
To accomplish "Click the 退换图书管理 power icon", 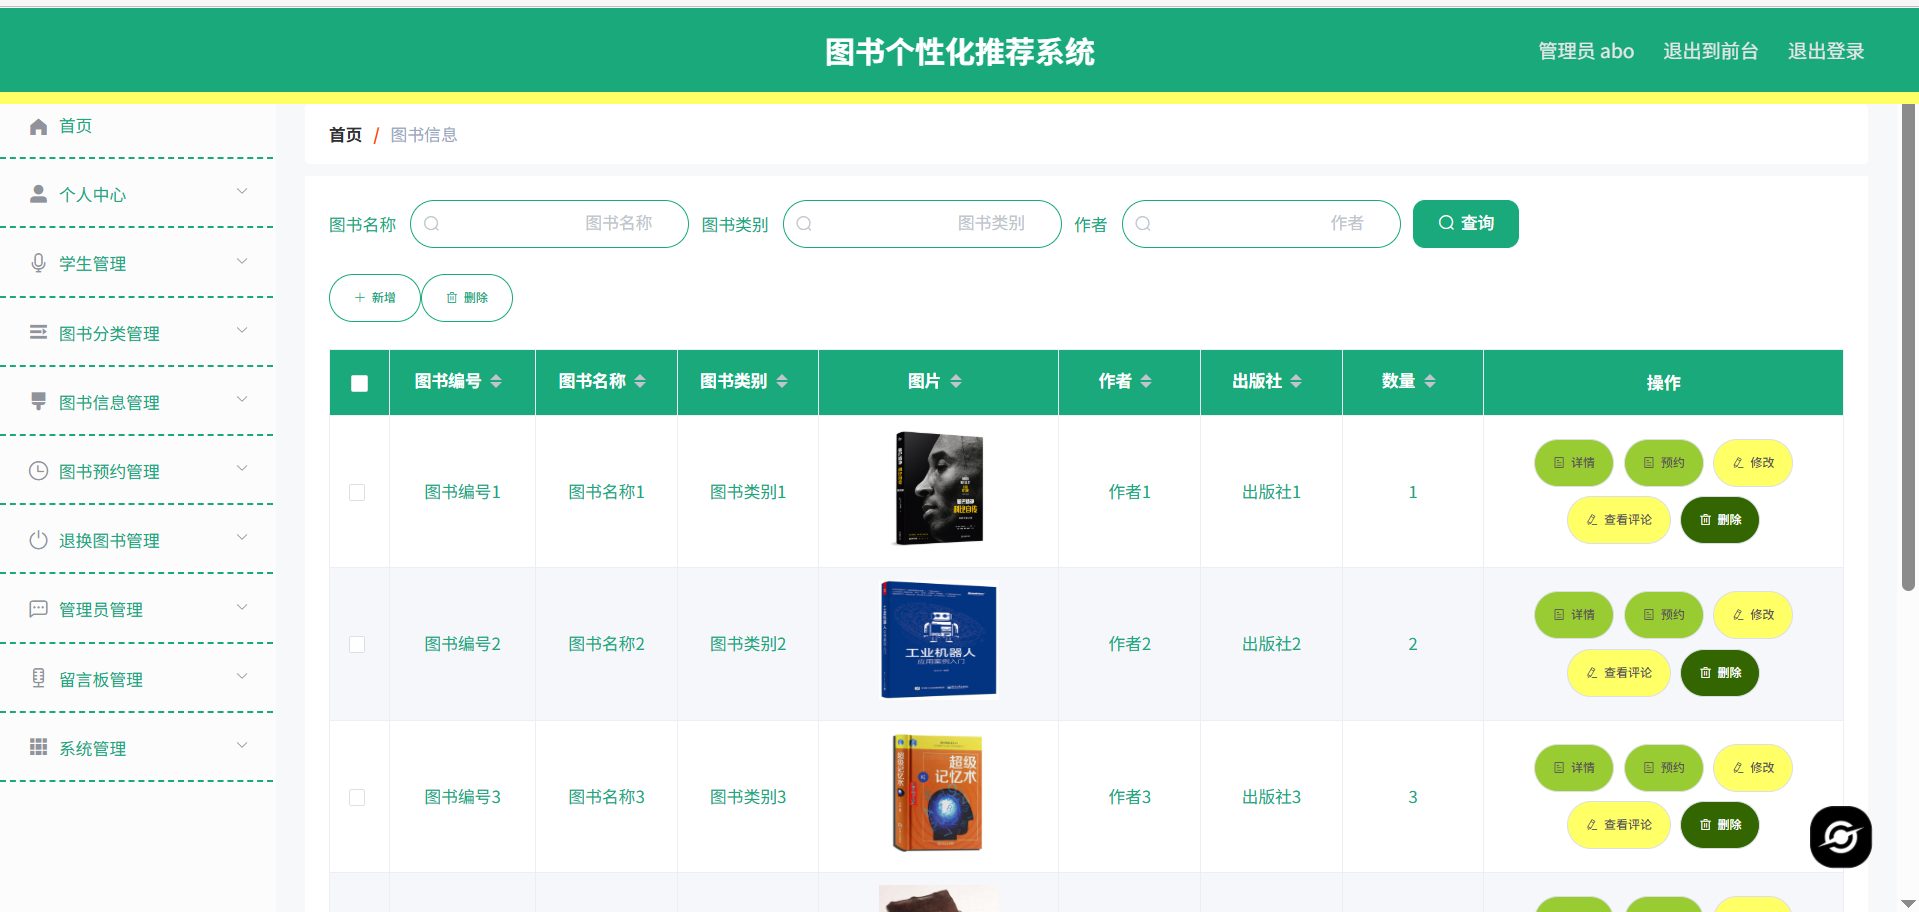I will coord(38,539).
